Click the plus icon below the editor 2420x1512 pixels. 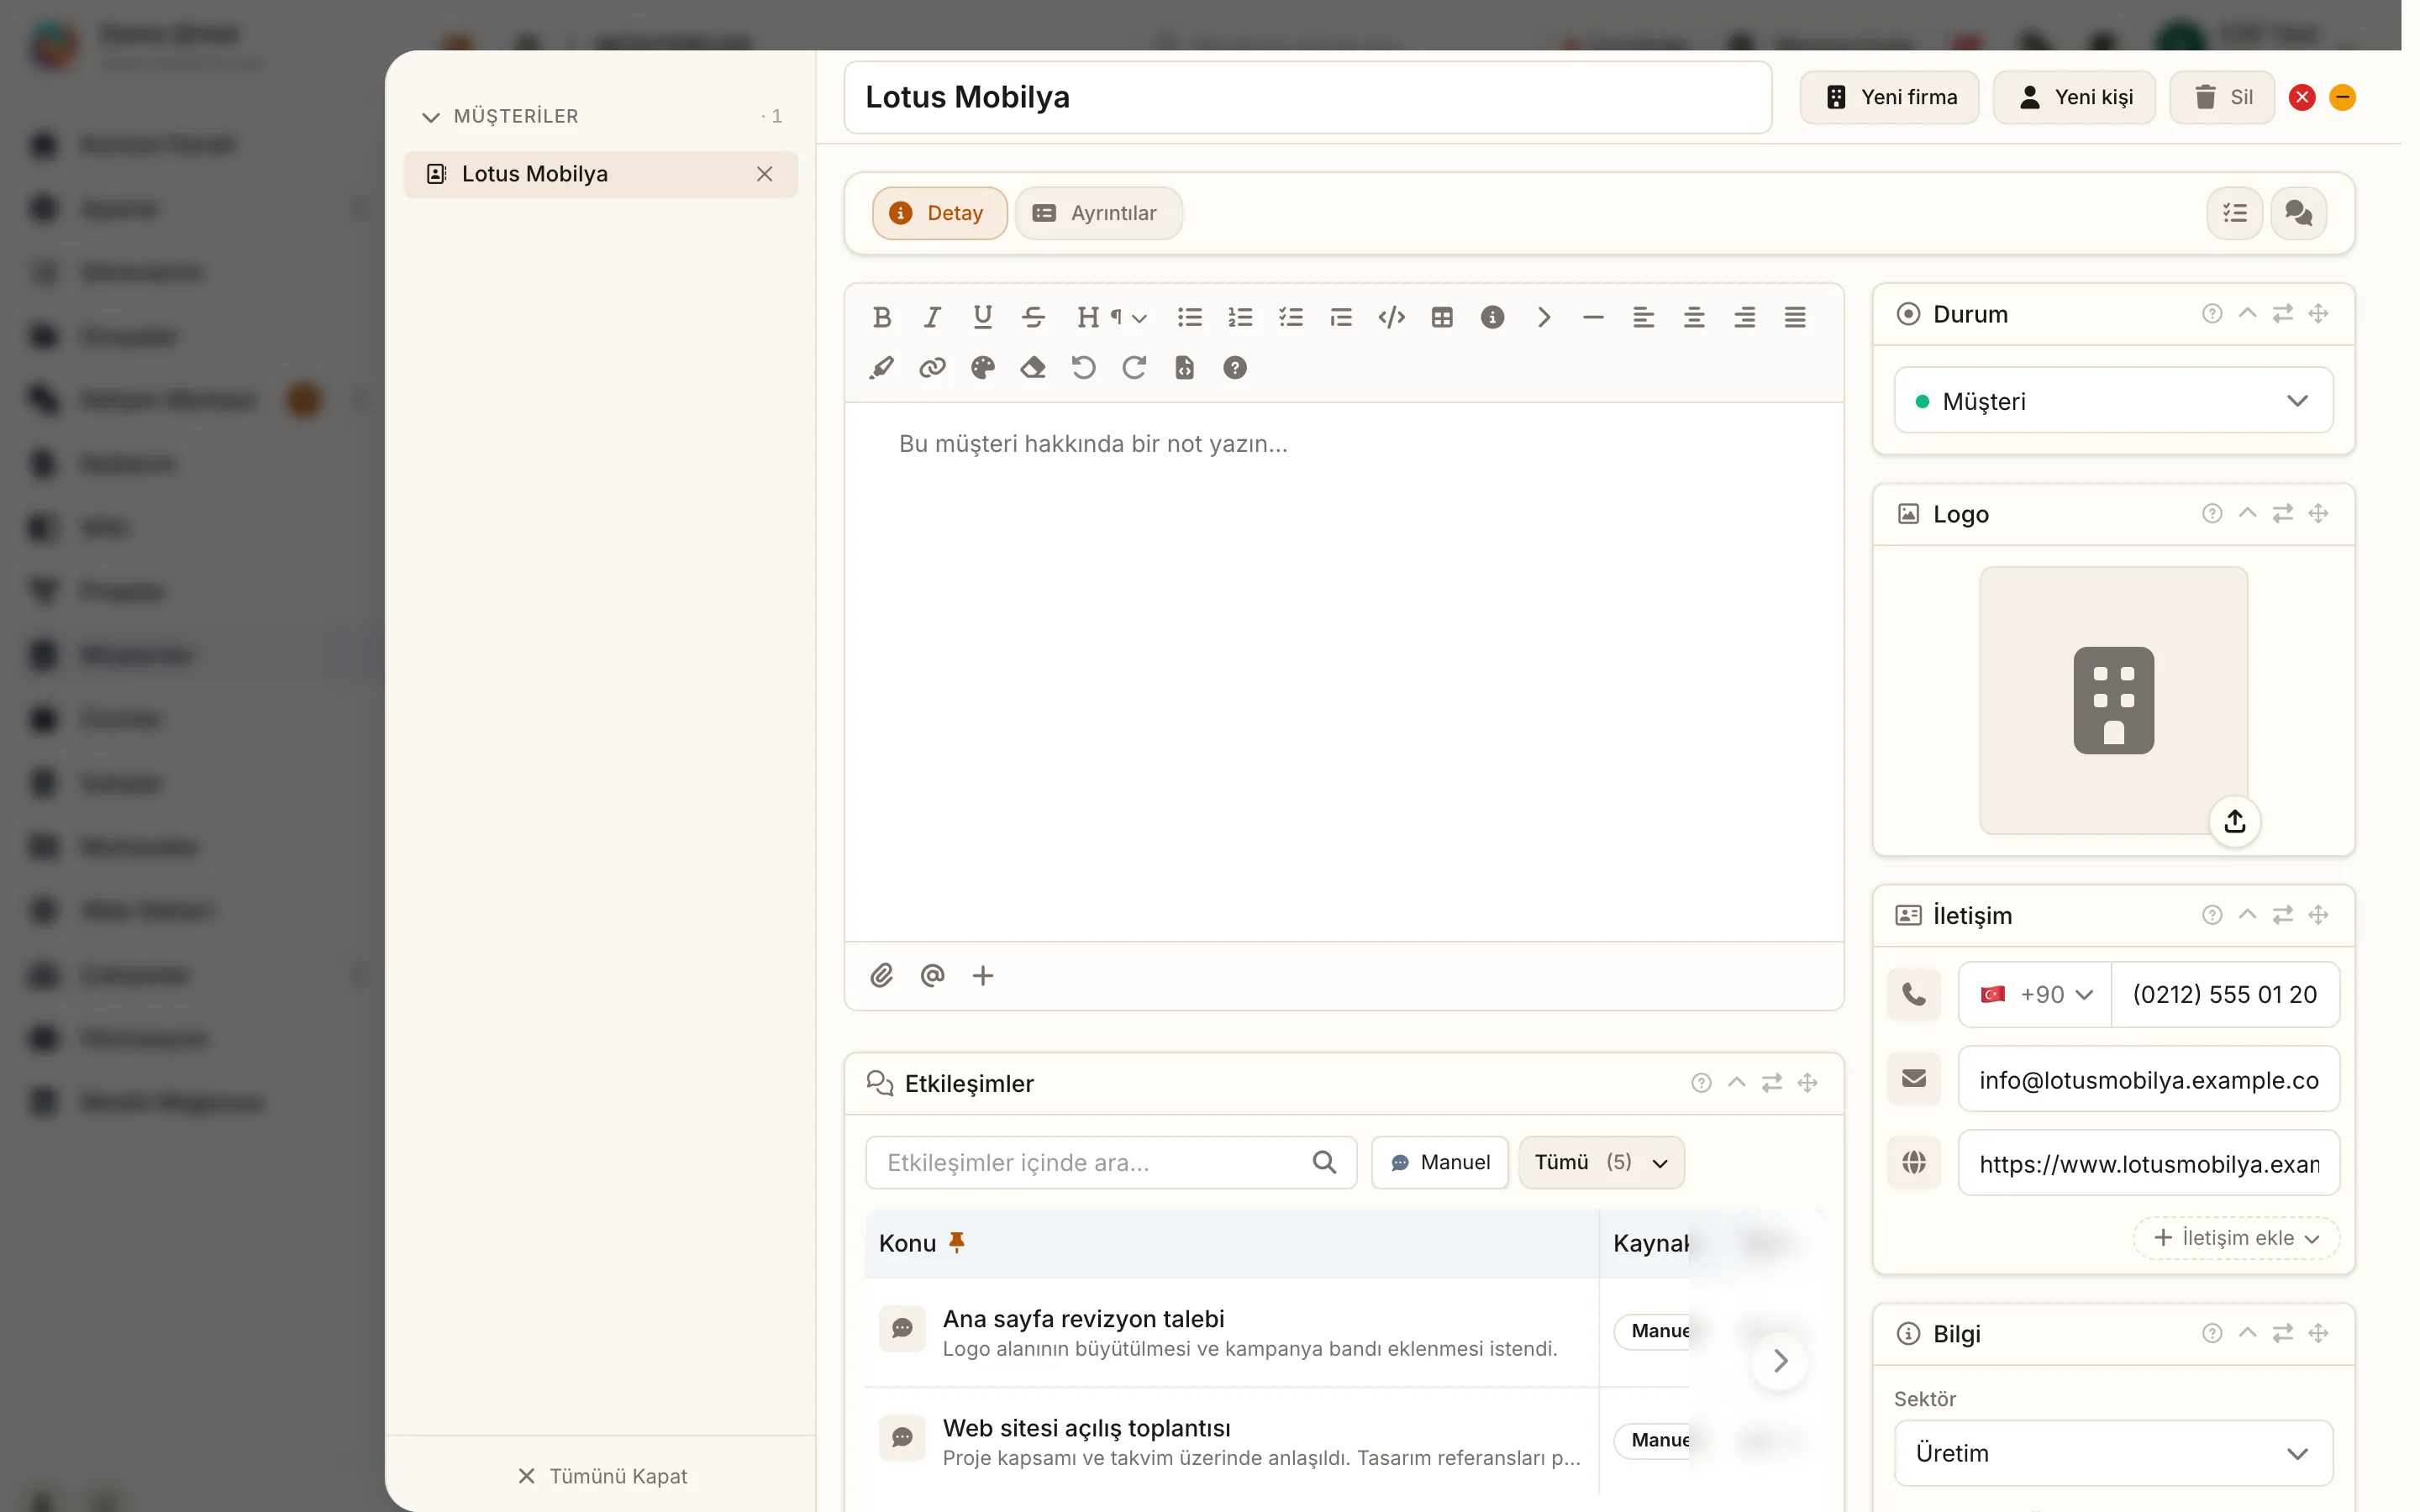[x=982, y=975]
